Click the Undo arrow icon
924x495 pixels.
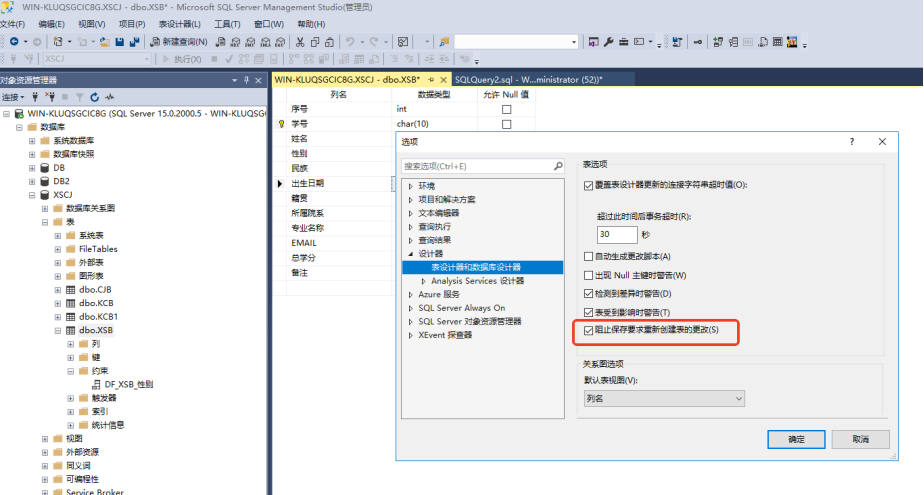tap(350, 42)
